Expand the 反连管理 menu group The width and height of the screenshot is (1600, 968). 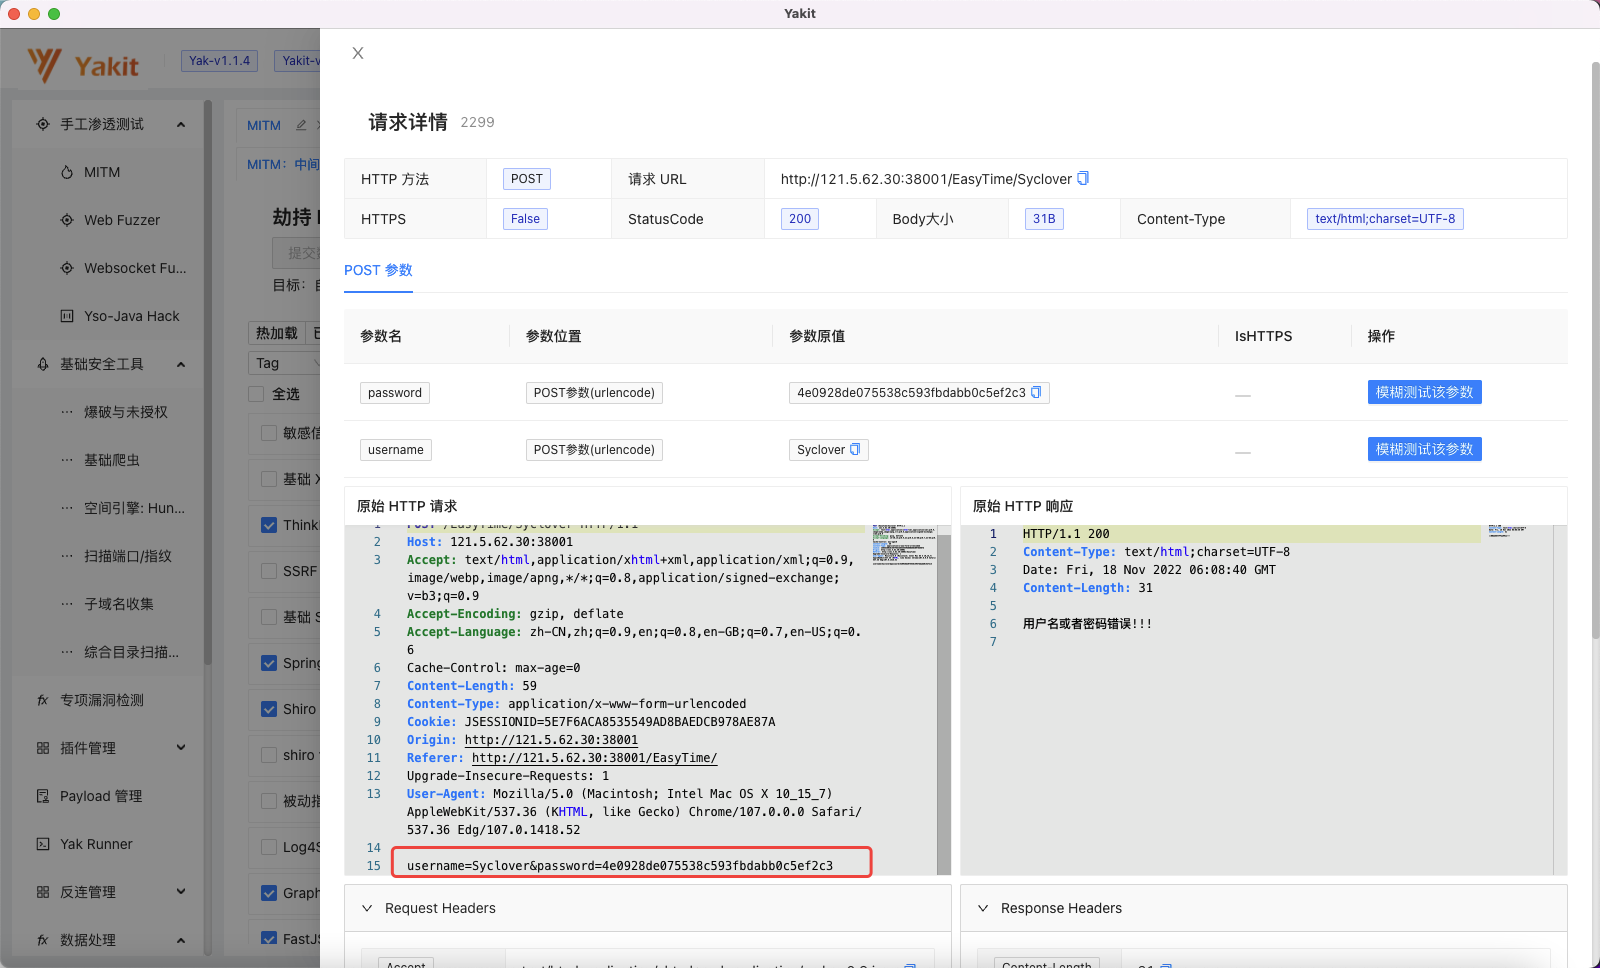click(181, 891)
